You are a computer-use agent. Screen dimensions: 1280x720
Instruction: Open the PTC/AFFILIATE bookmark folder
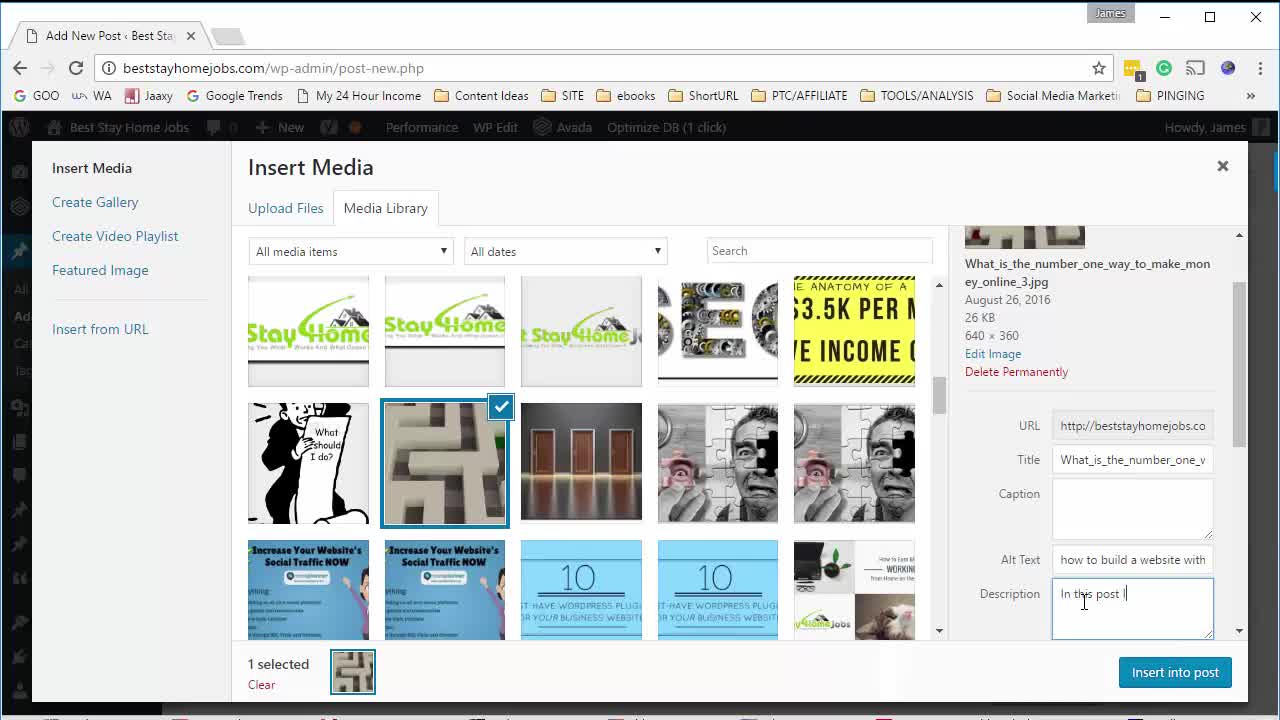click(799, 96)
